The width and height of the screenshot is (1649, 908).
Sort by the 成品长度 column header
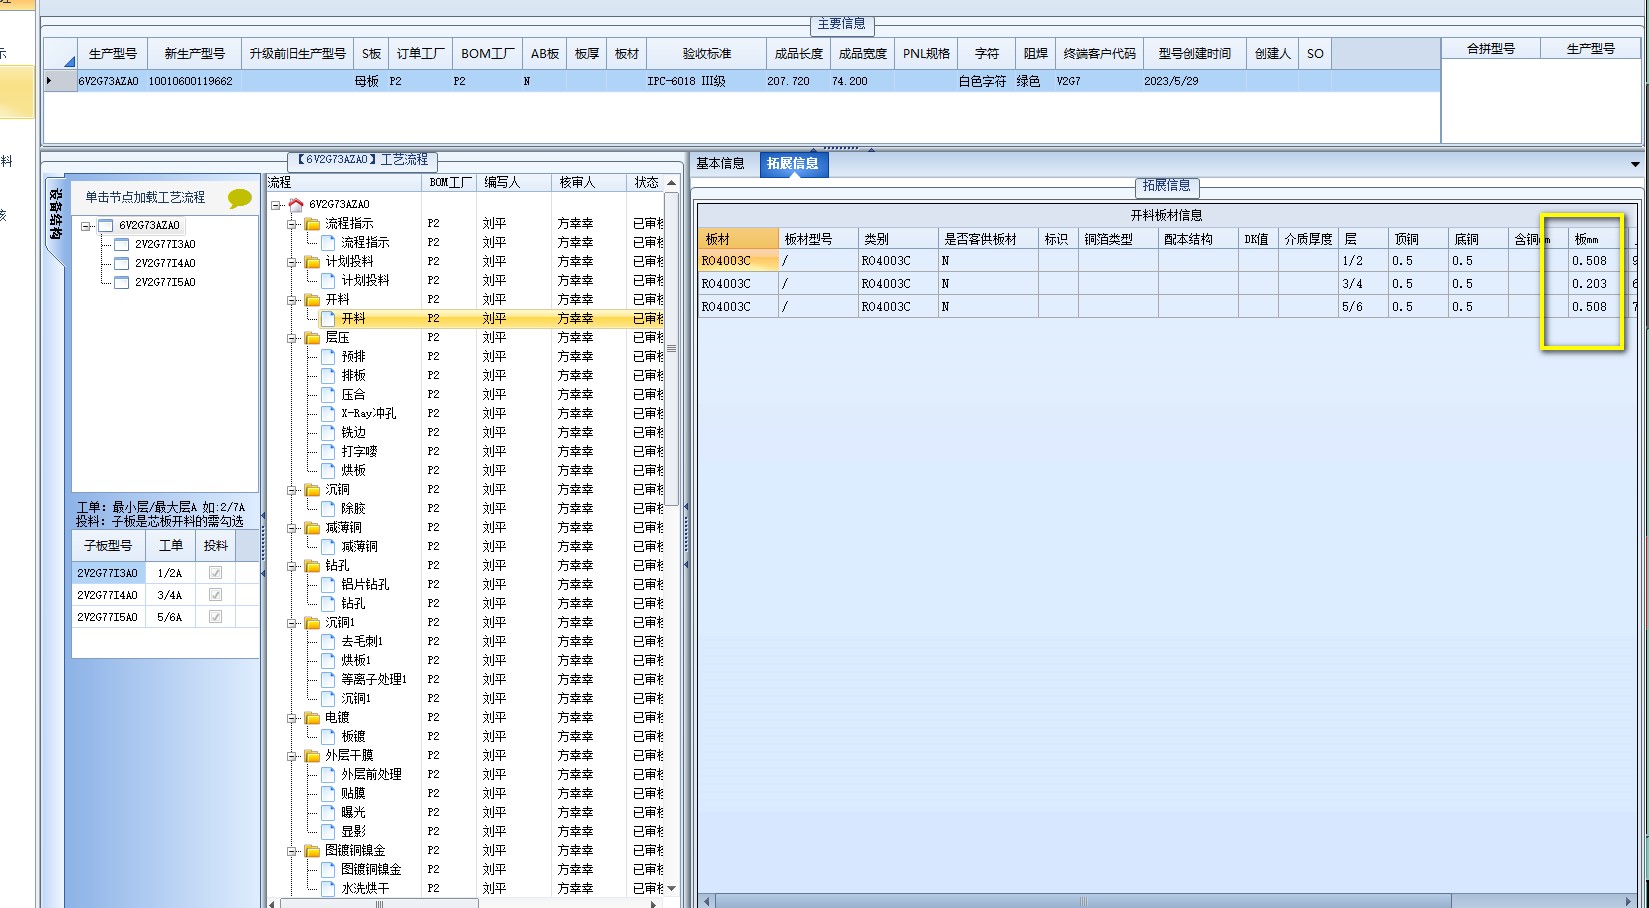[799, 54]
